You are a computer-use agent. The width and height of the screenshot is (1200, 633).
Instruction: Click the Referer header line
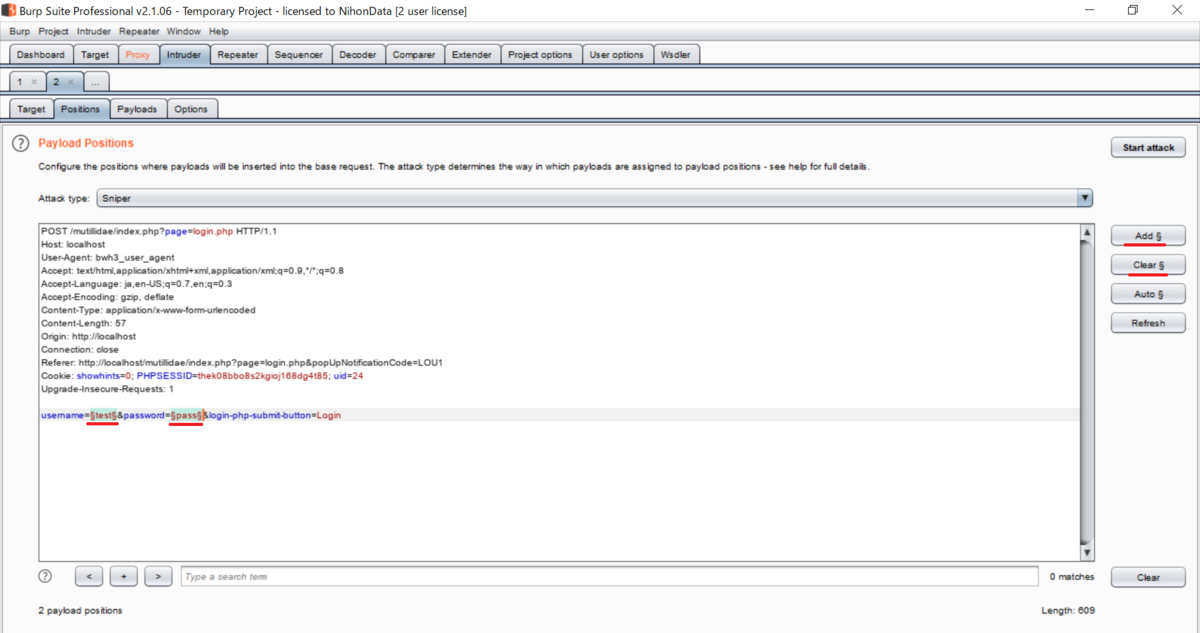pos(242,363)
